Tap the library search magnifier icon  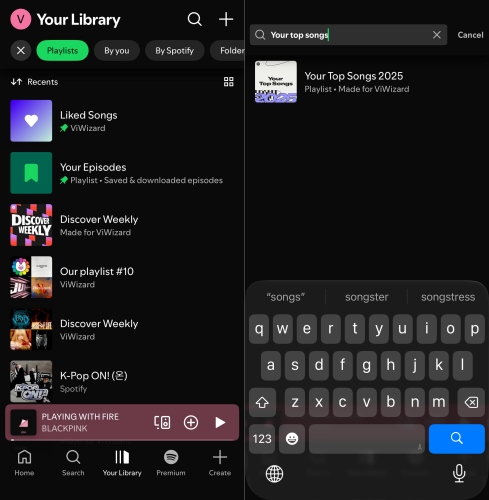tap(195, 19)
